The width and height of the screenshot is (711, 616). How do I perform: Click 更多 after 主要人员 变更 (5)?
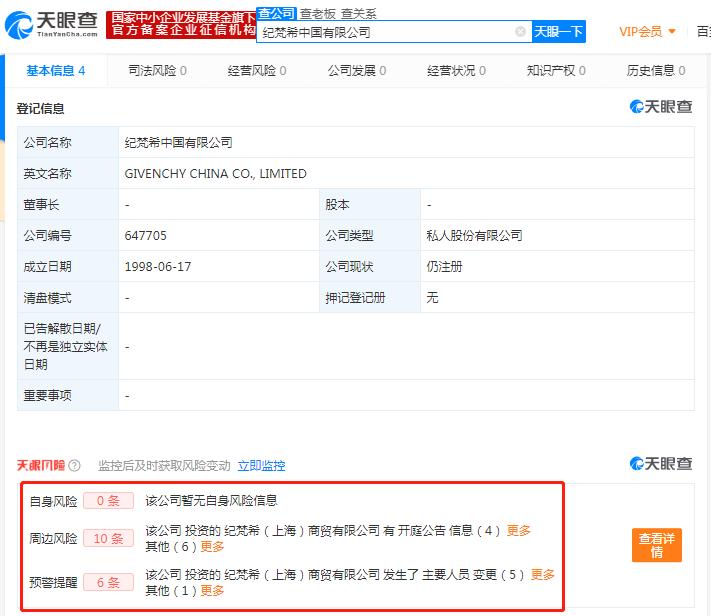pyautogui.click(x=543, y=575)
